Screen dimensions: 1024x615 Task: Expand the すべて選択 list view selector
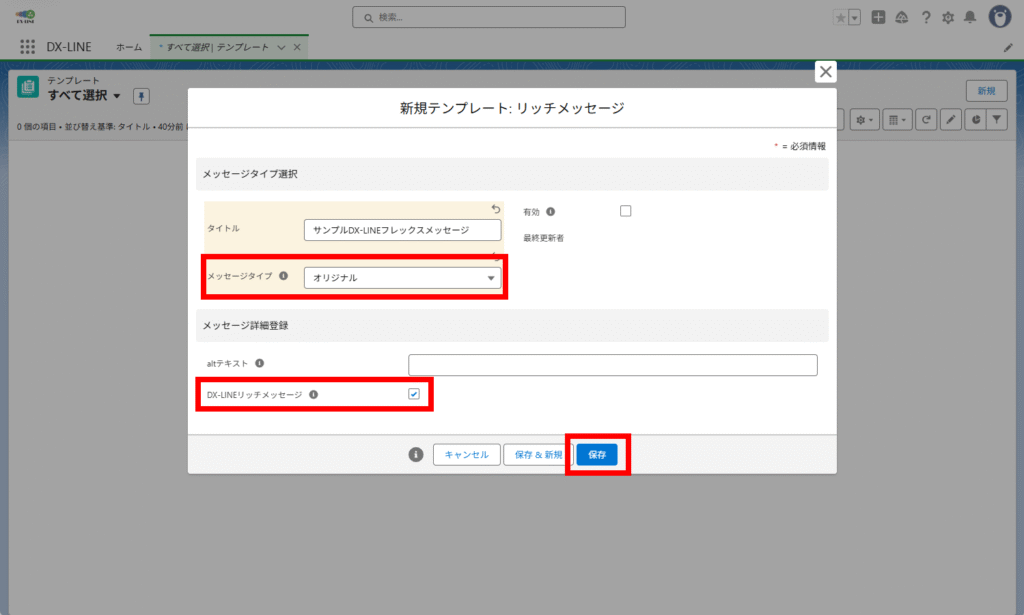pyautogui.click(x=117, y=96)
